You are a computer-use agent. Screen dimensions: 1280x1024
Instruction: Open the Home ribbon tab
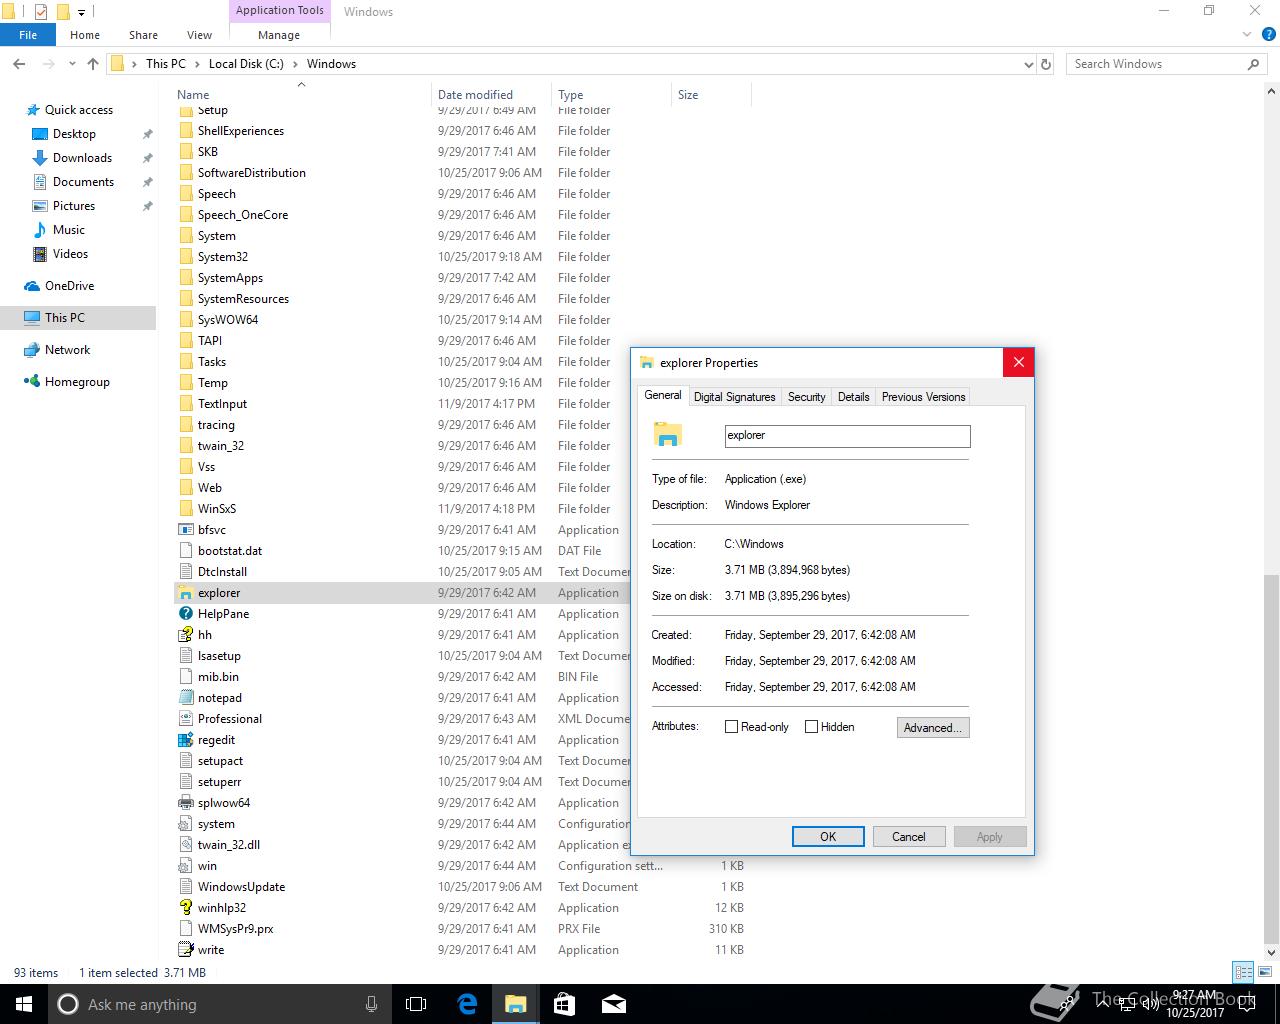(x=85, y=35)
